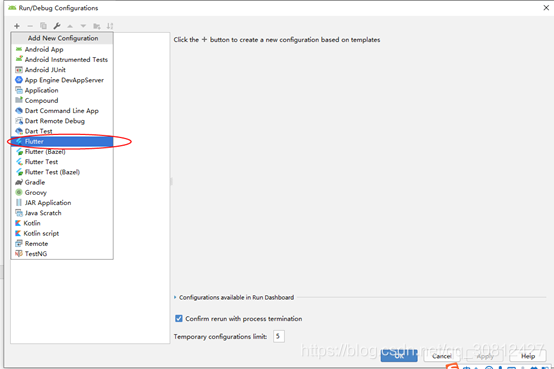Screen dimensions: 554x369
Task: Select Dart Test configuration
Action: pos(62,131)
